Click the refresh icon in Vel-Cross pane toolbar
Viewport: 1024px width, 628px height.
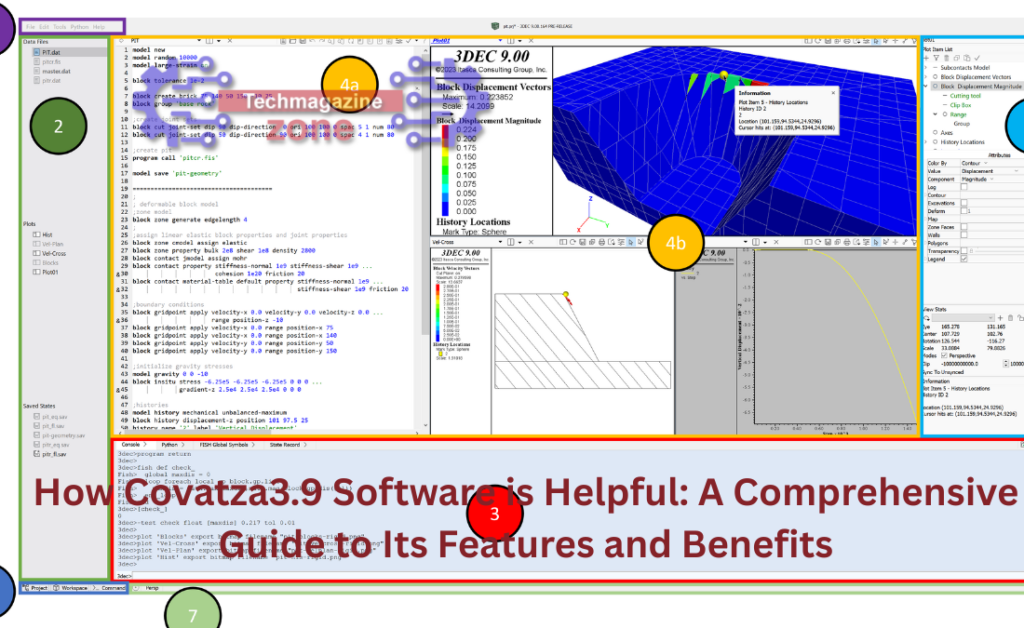coord(573,242)
